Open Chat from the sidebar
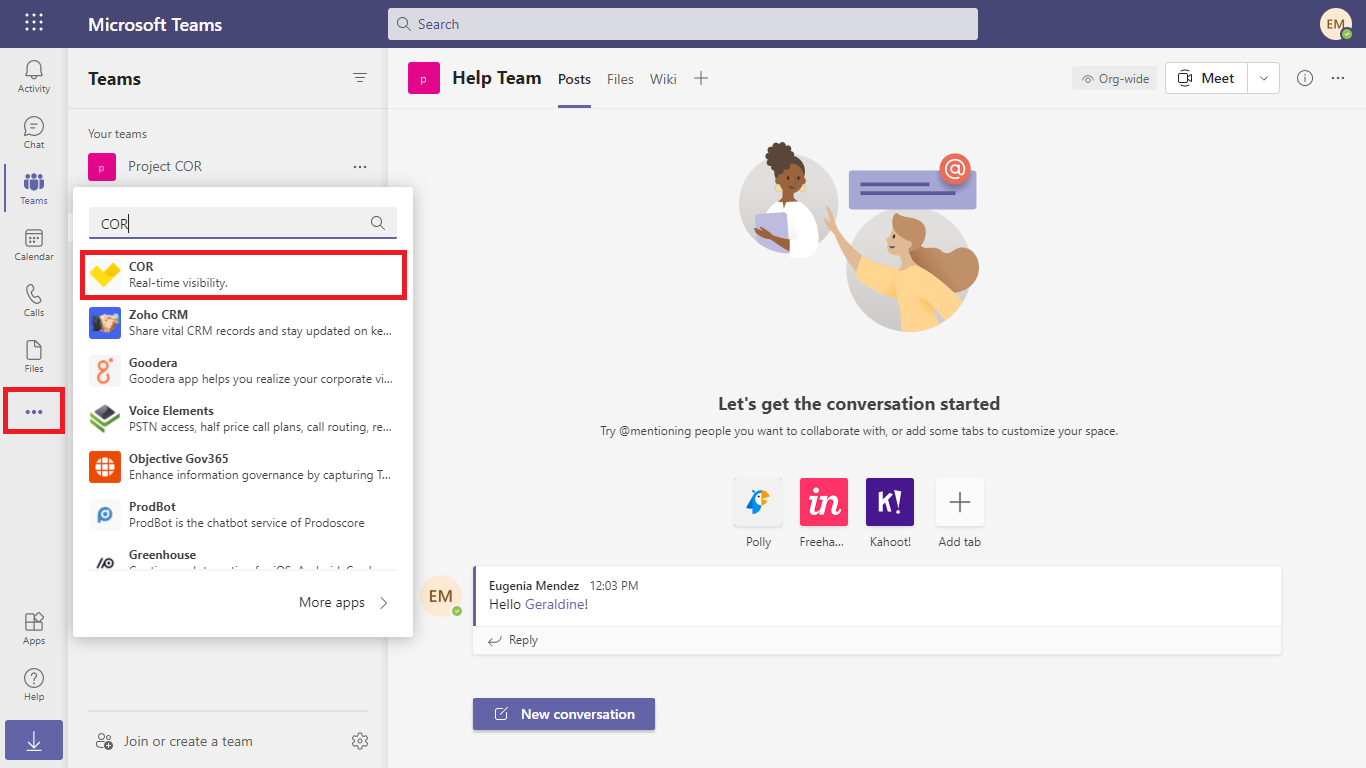Viewport: 1366px width, 768px height. (x=34, y=133)
